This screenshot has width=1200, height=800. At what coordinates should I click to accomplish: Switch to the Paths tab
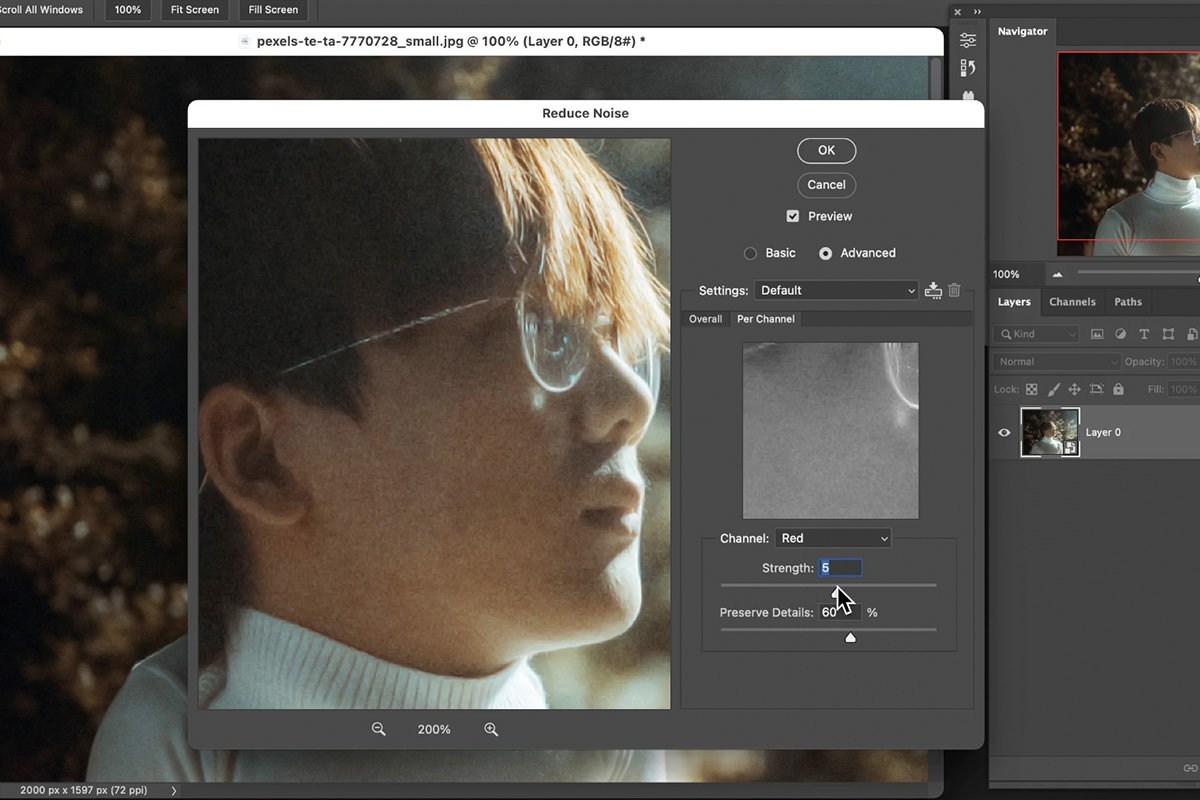tap(1128, 302)
